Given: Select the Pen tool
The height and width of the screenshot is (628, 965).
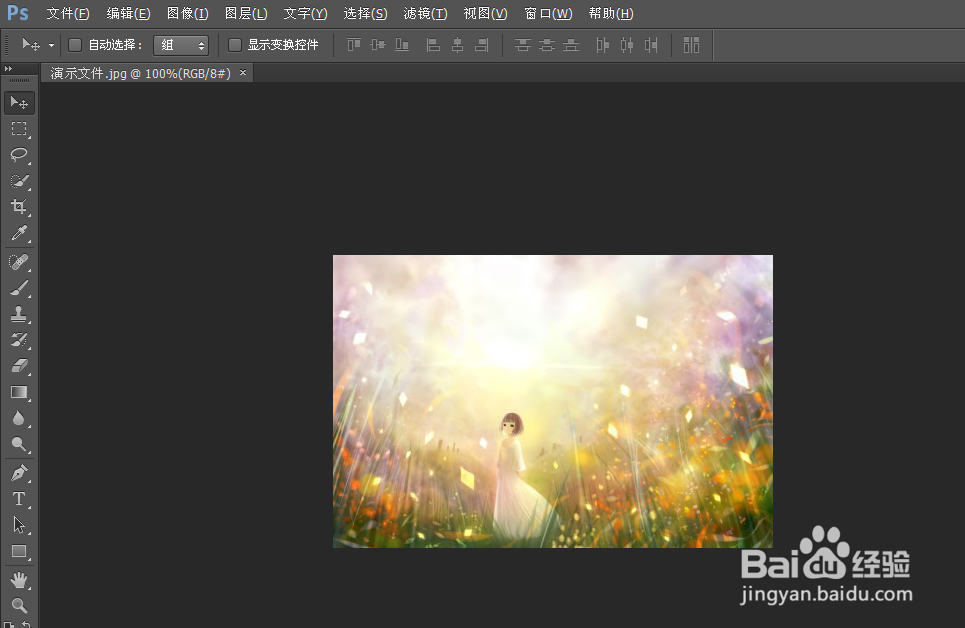Looking at the screenshot, I should pos(19,473).
